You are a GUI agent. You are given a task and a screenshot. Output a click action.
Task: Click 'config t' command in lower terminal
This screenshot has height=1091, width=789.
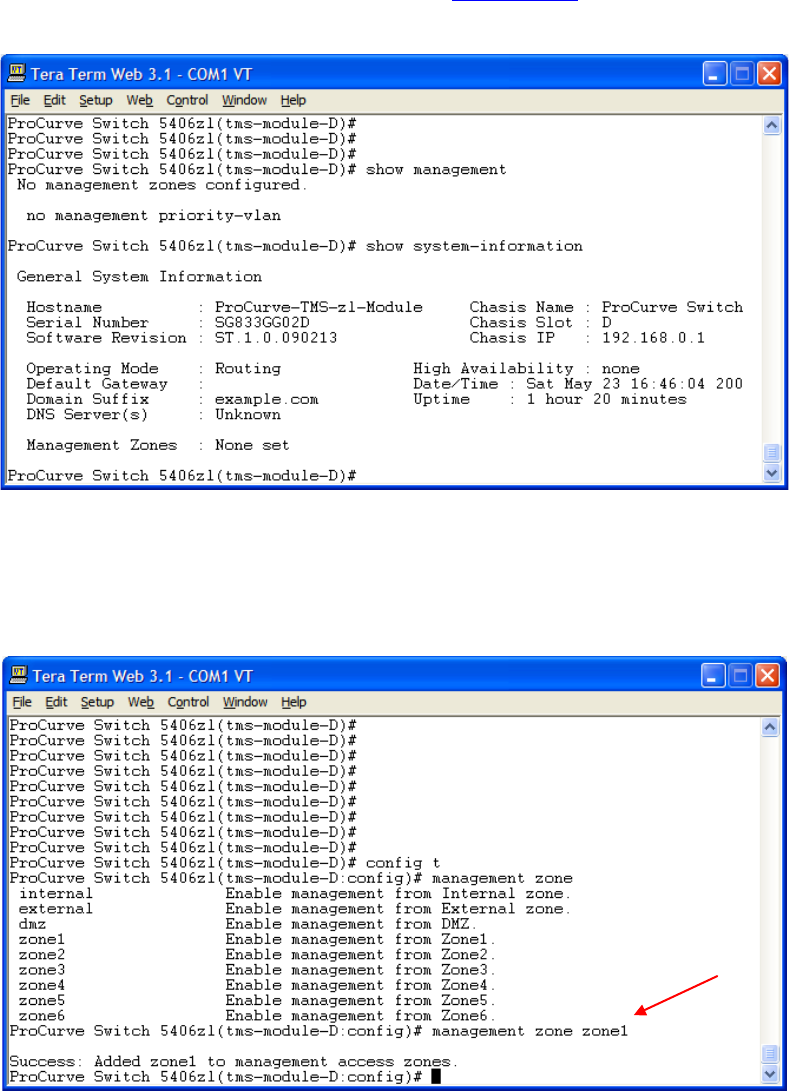click(x=403, y=863)
